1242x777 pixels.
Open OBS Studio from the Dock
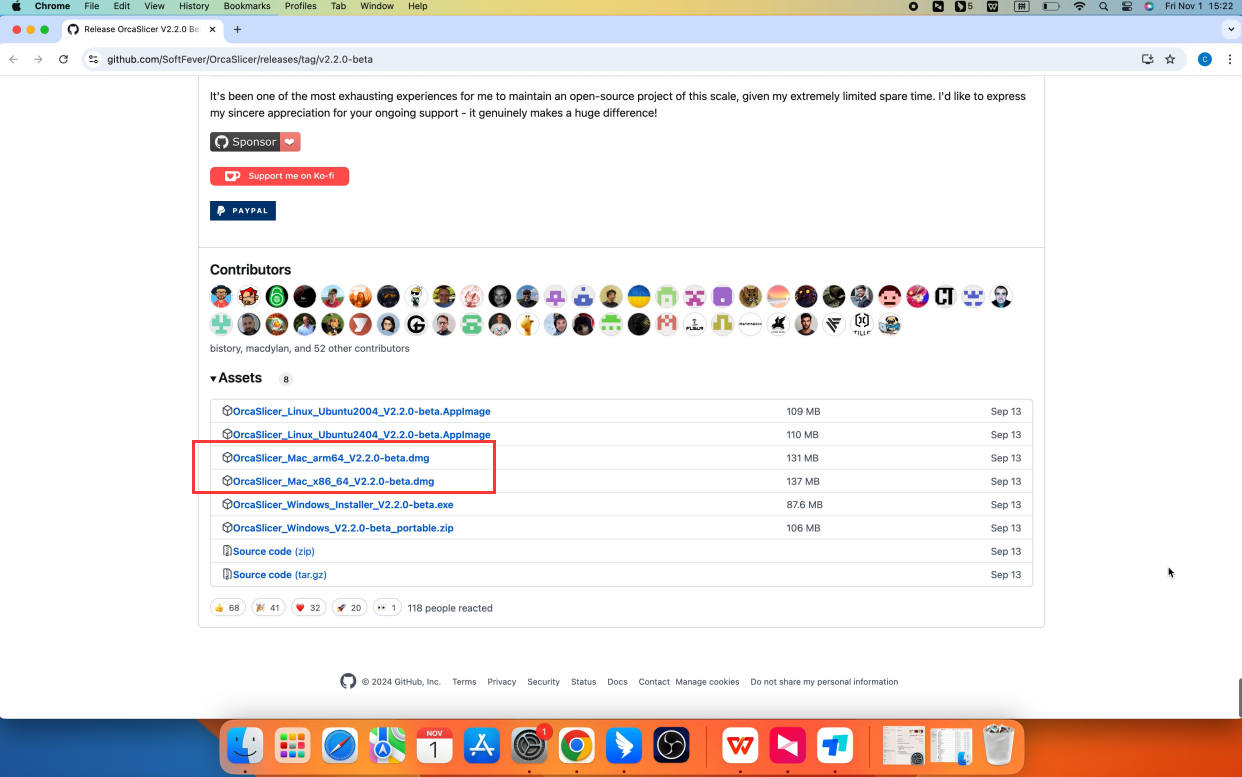point(671,745)
